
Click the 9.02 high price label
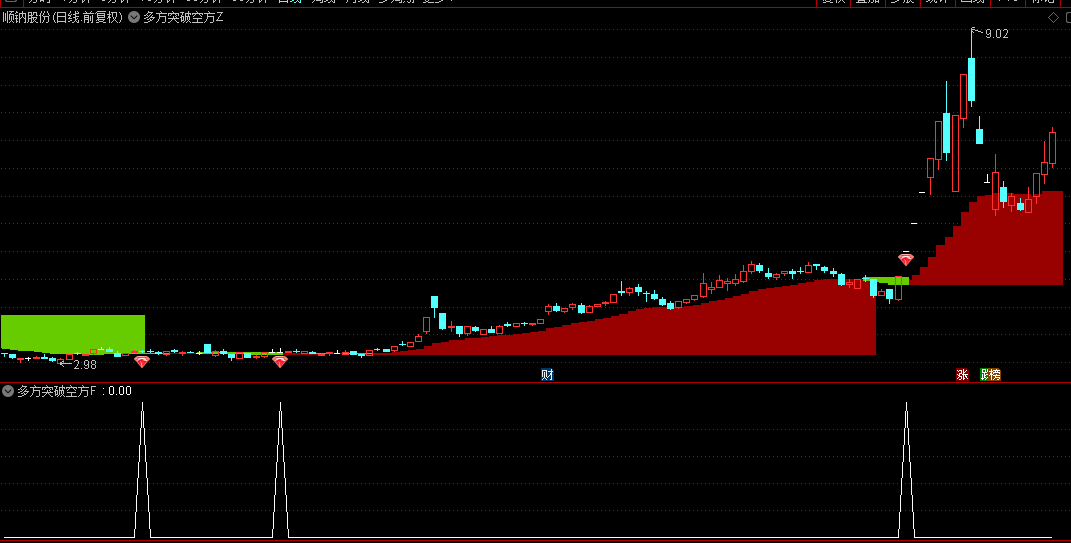(x=997, y=33)
